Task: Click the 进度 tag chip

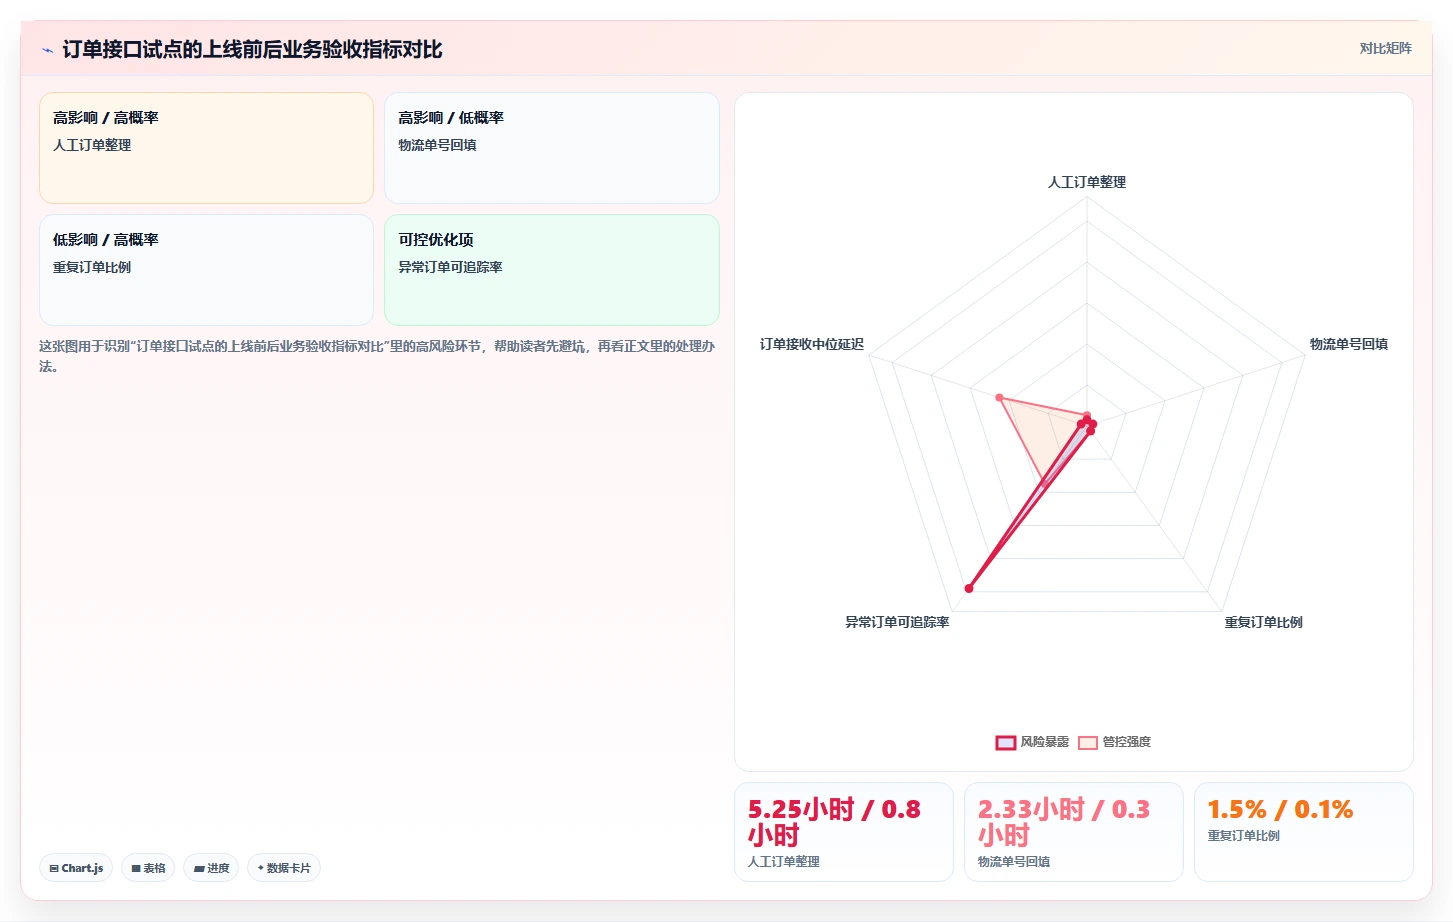Action: [211, 868]
